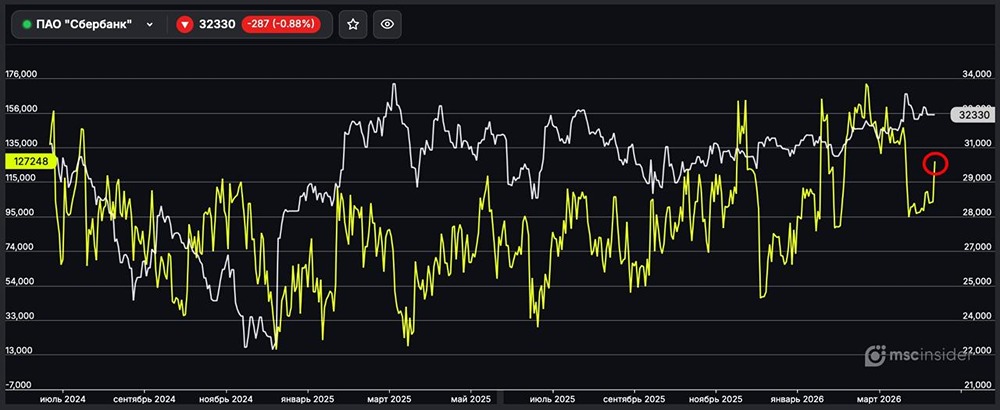Click the январь 2026 date label
The height and width of the screenshot is (410, 1000).
tap(797, 399)
